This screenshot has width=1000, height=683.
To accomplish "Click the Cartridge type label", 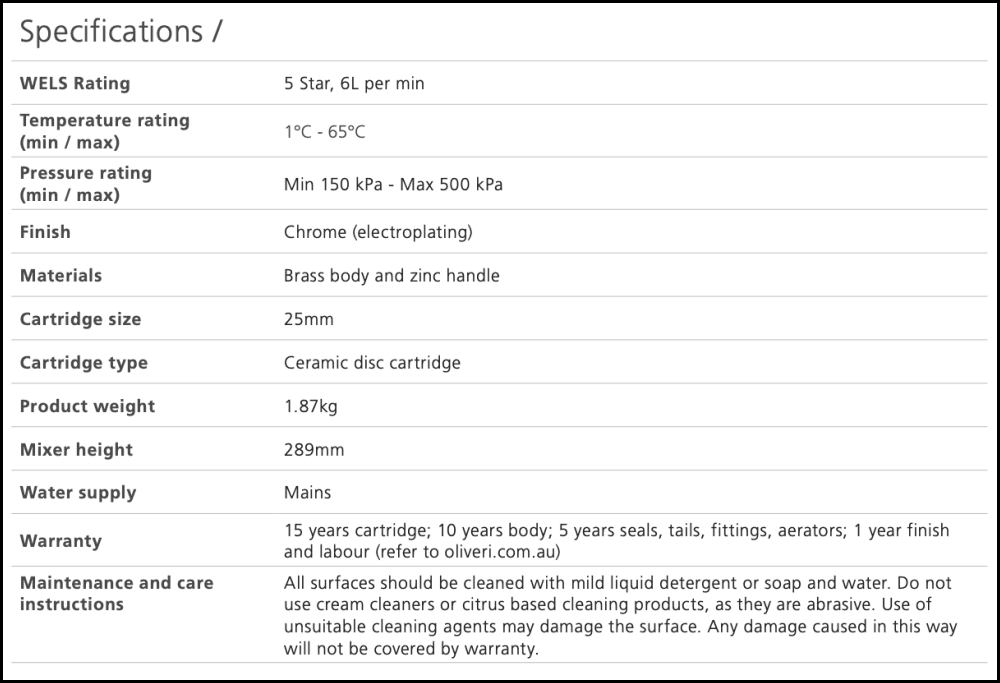I will (x=83, y=363).
